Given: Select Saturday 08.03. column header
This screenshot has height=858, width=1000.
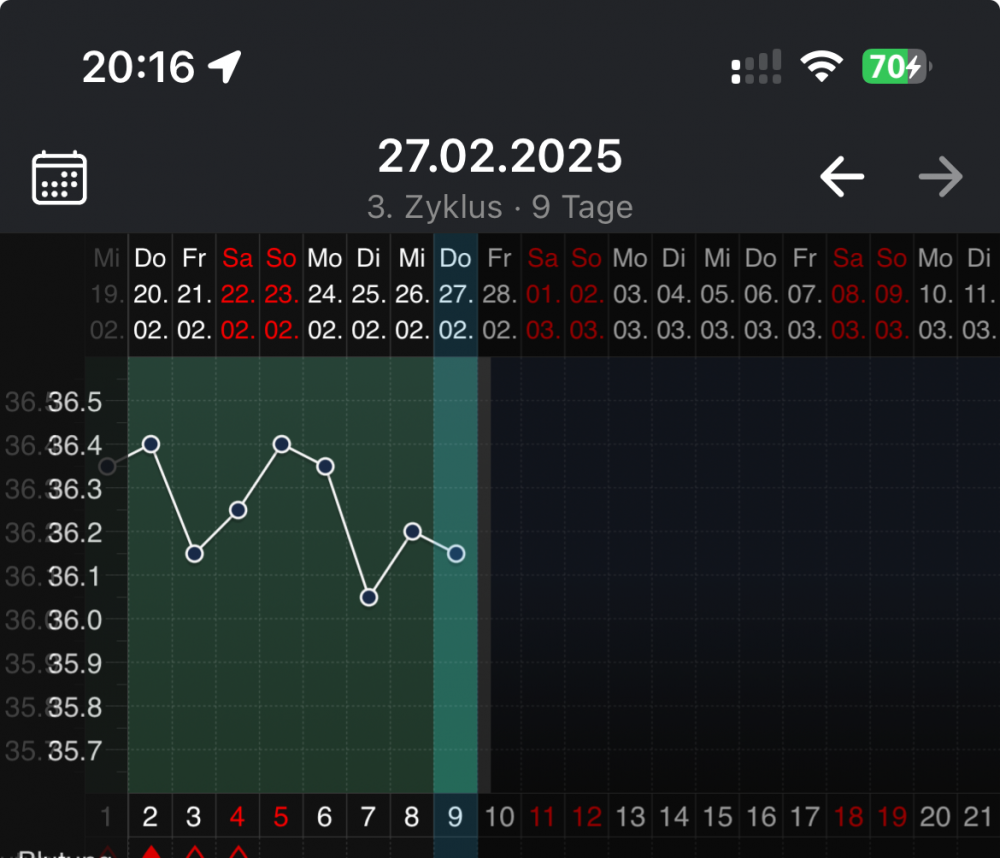Looking at the screenshot, I should click(848, 294).
